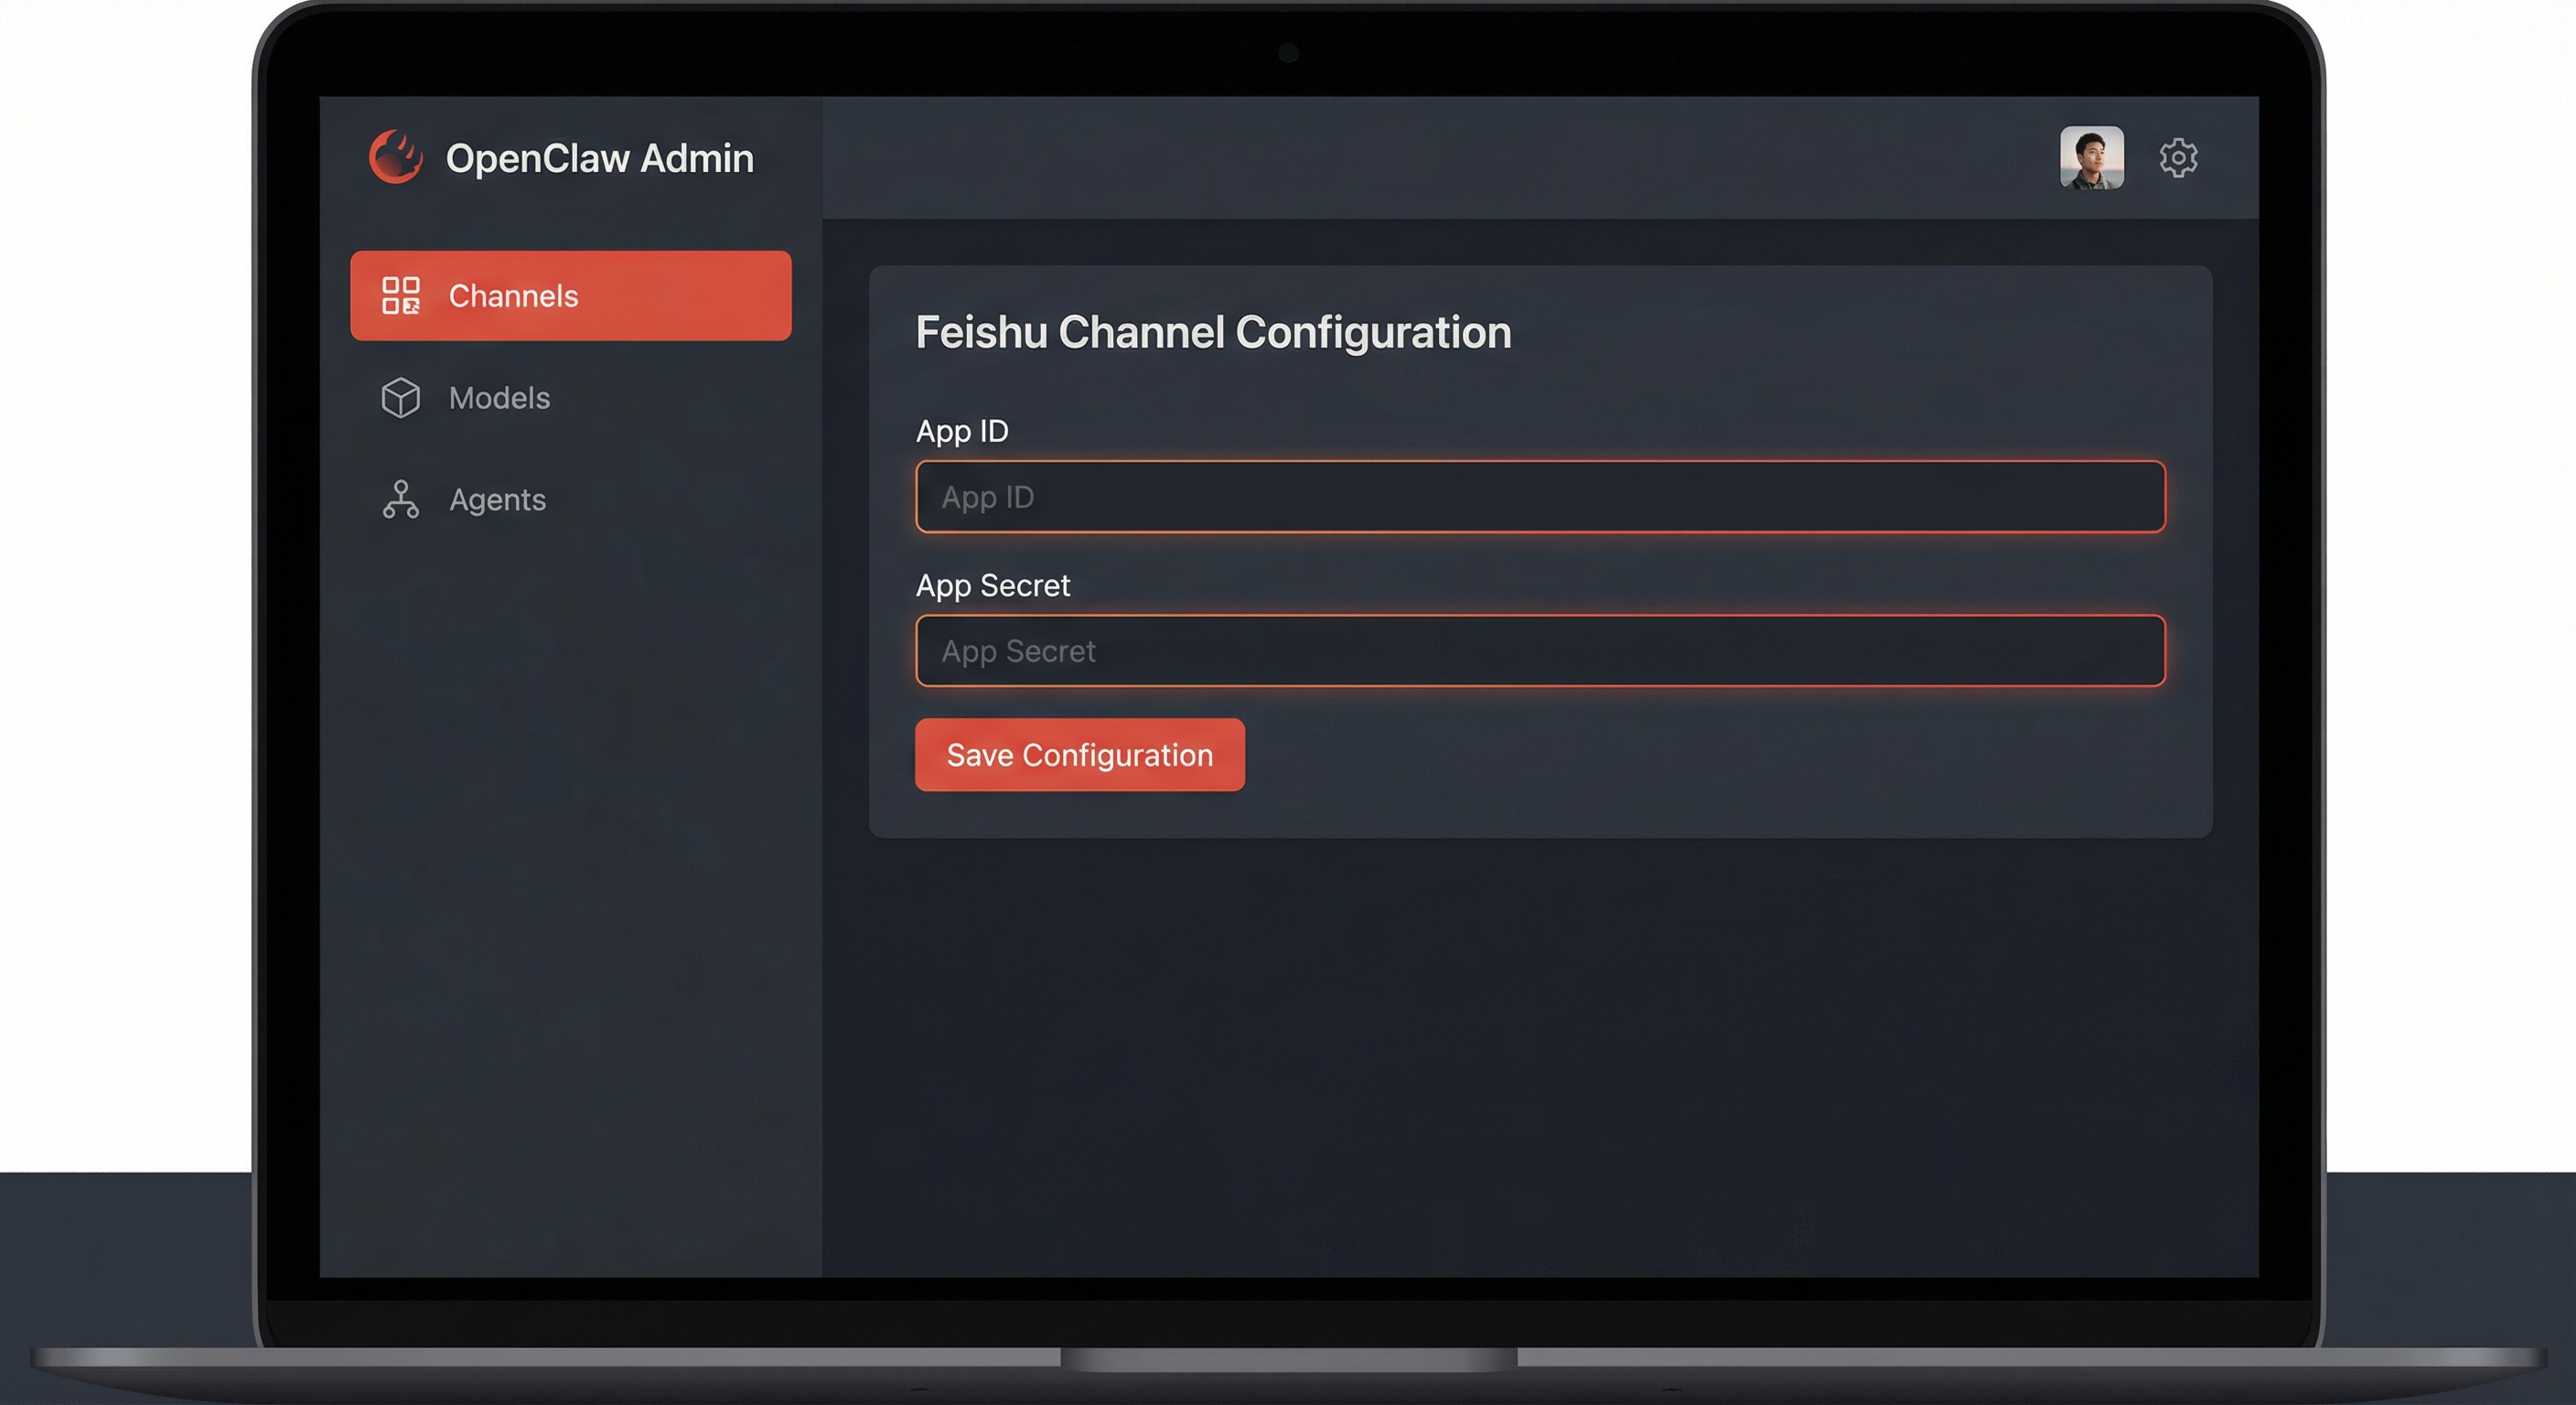Focus the App ID input field

coord(1540,497)
